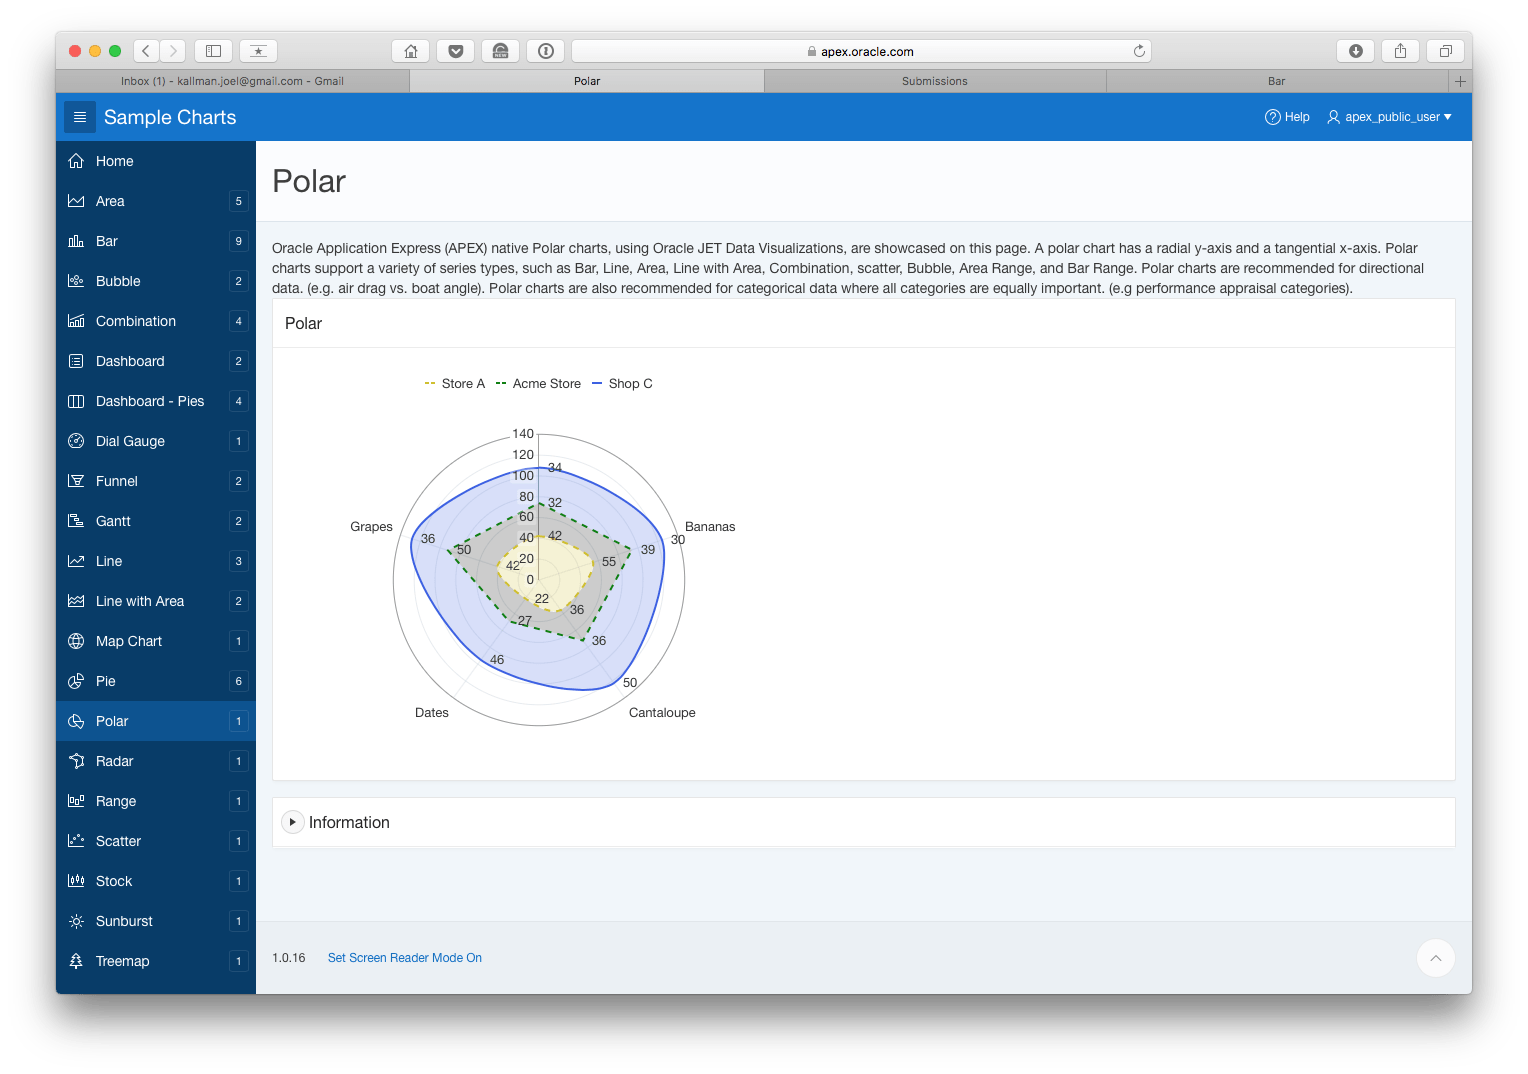The width and height of the screenshot is (1528, 1074).
Task: Click Safari downloads icon
Action: tap(1355, 51)
